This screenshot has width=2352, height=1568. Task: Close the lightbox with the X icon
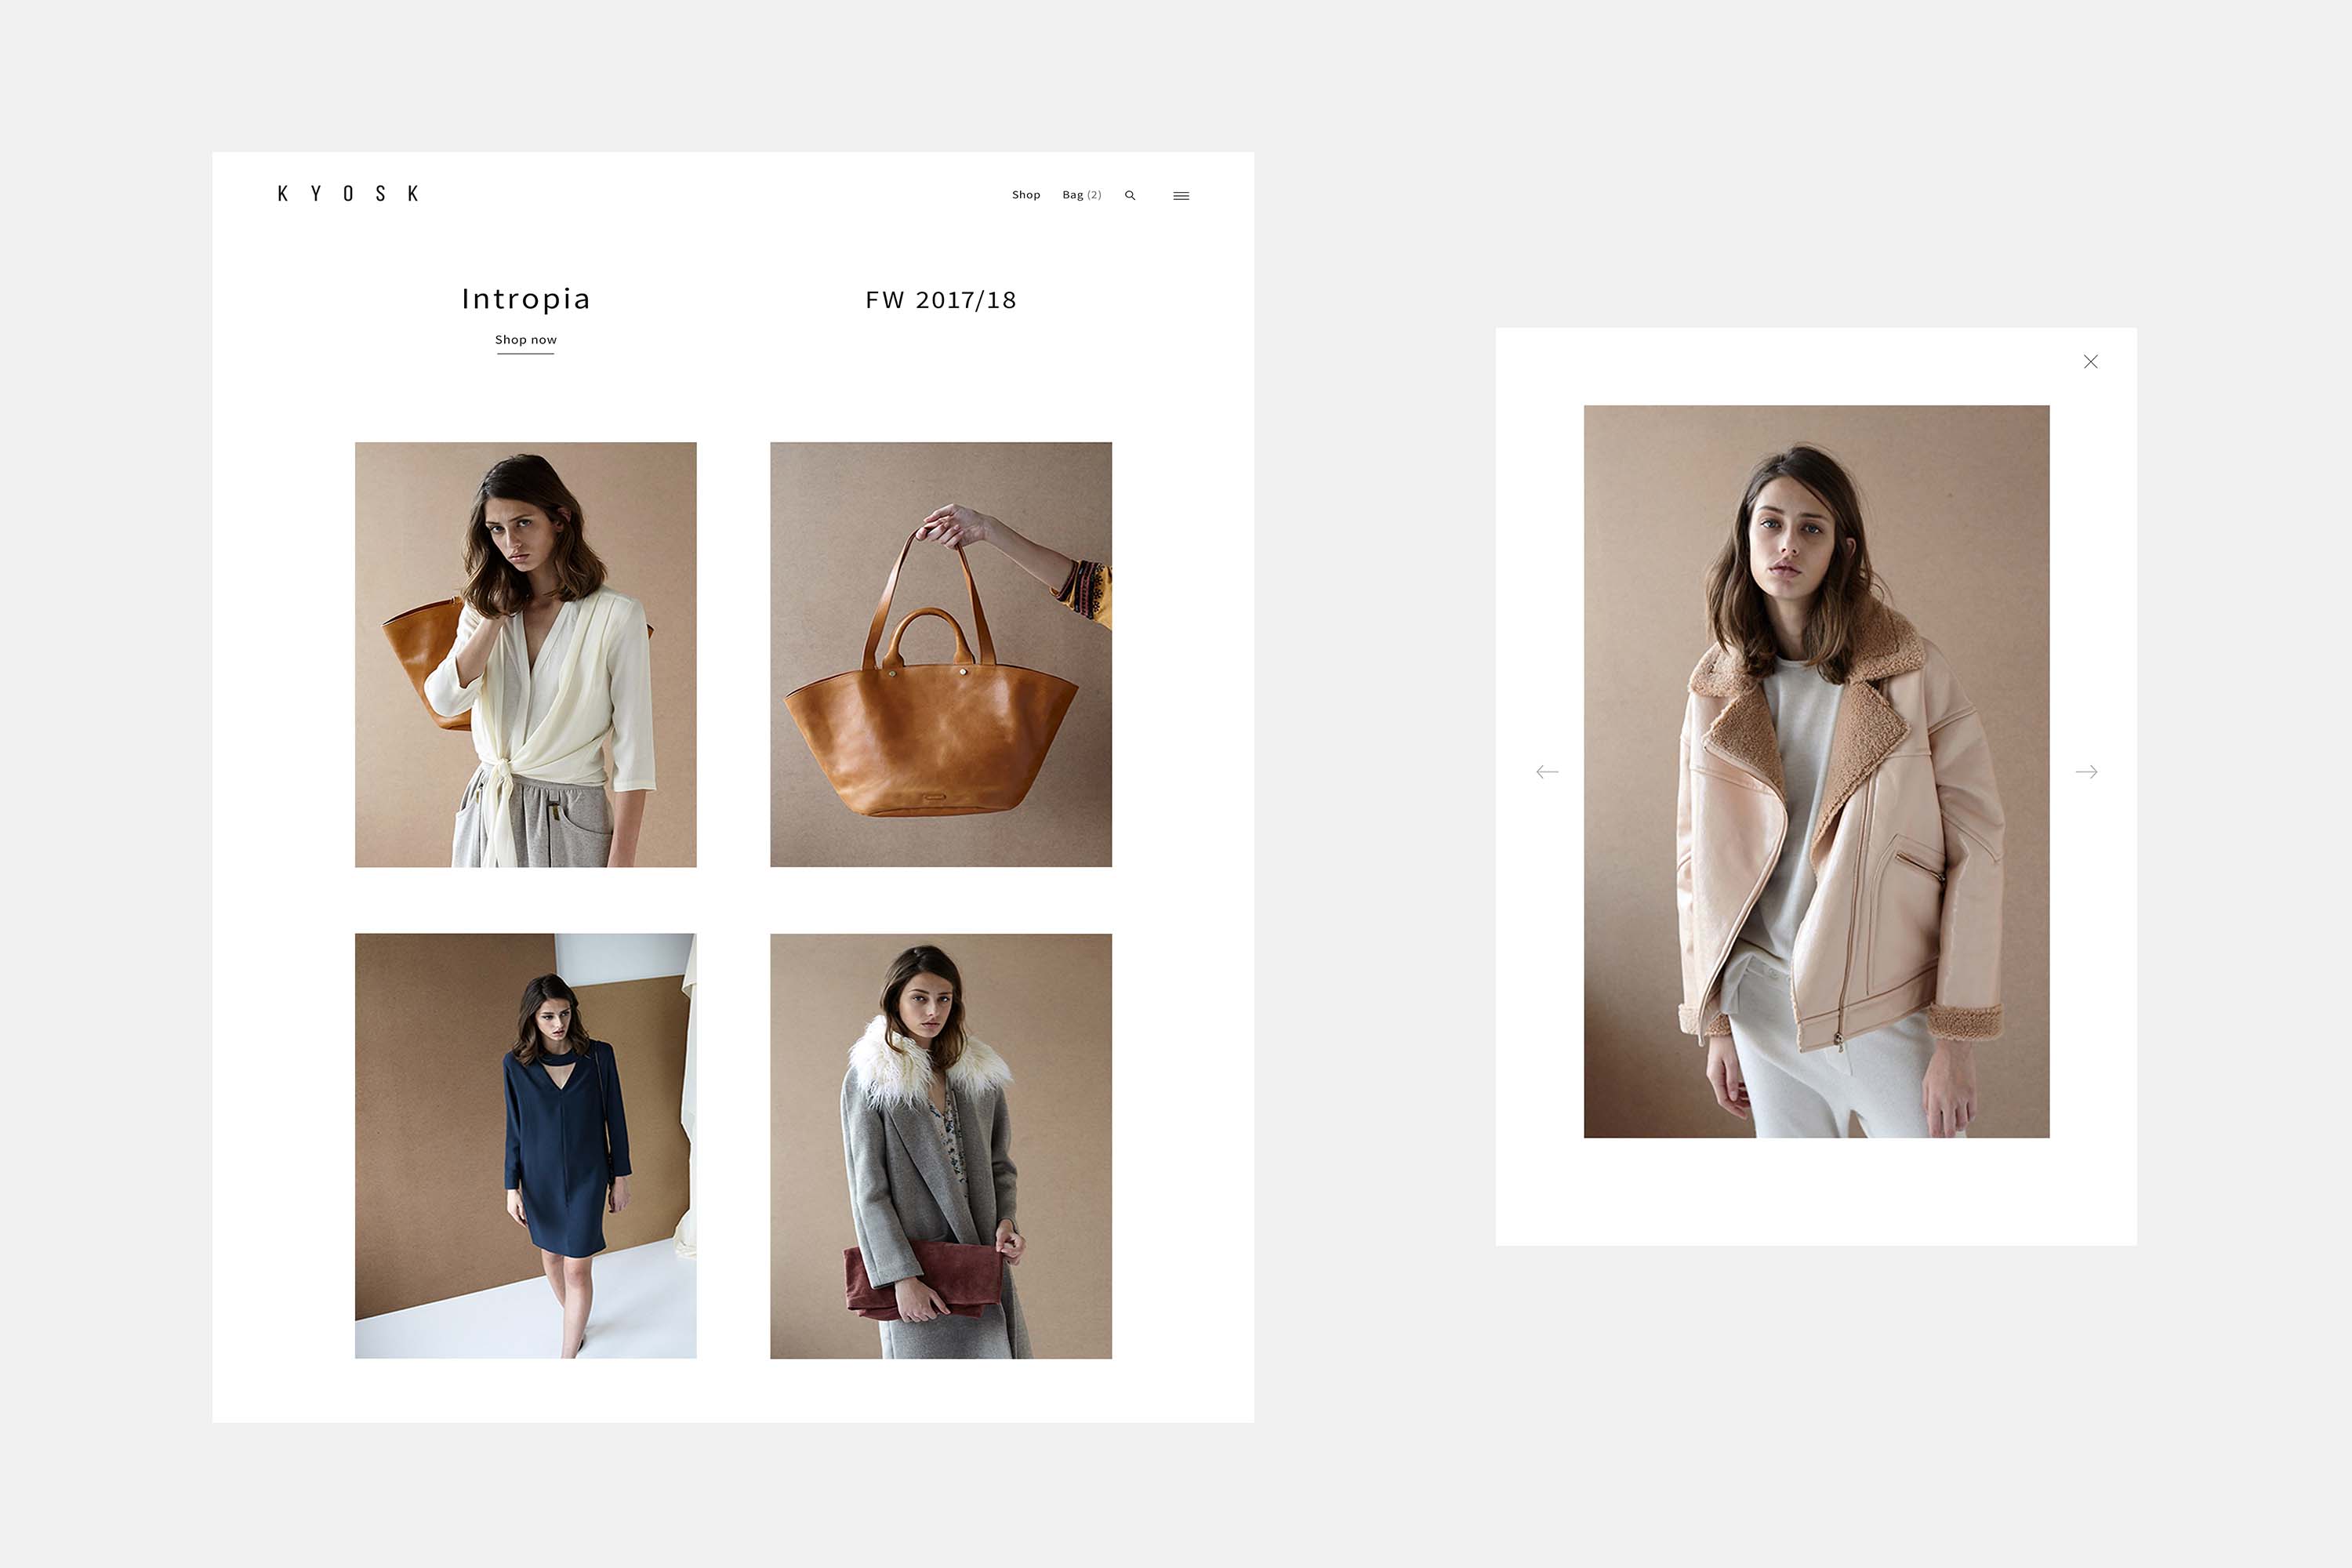point(2090,362)
